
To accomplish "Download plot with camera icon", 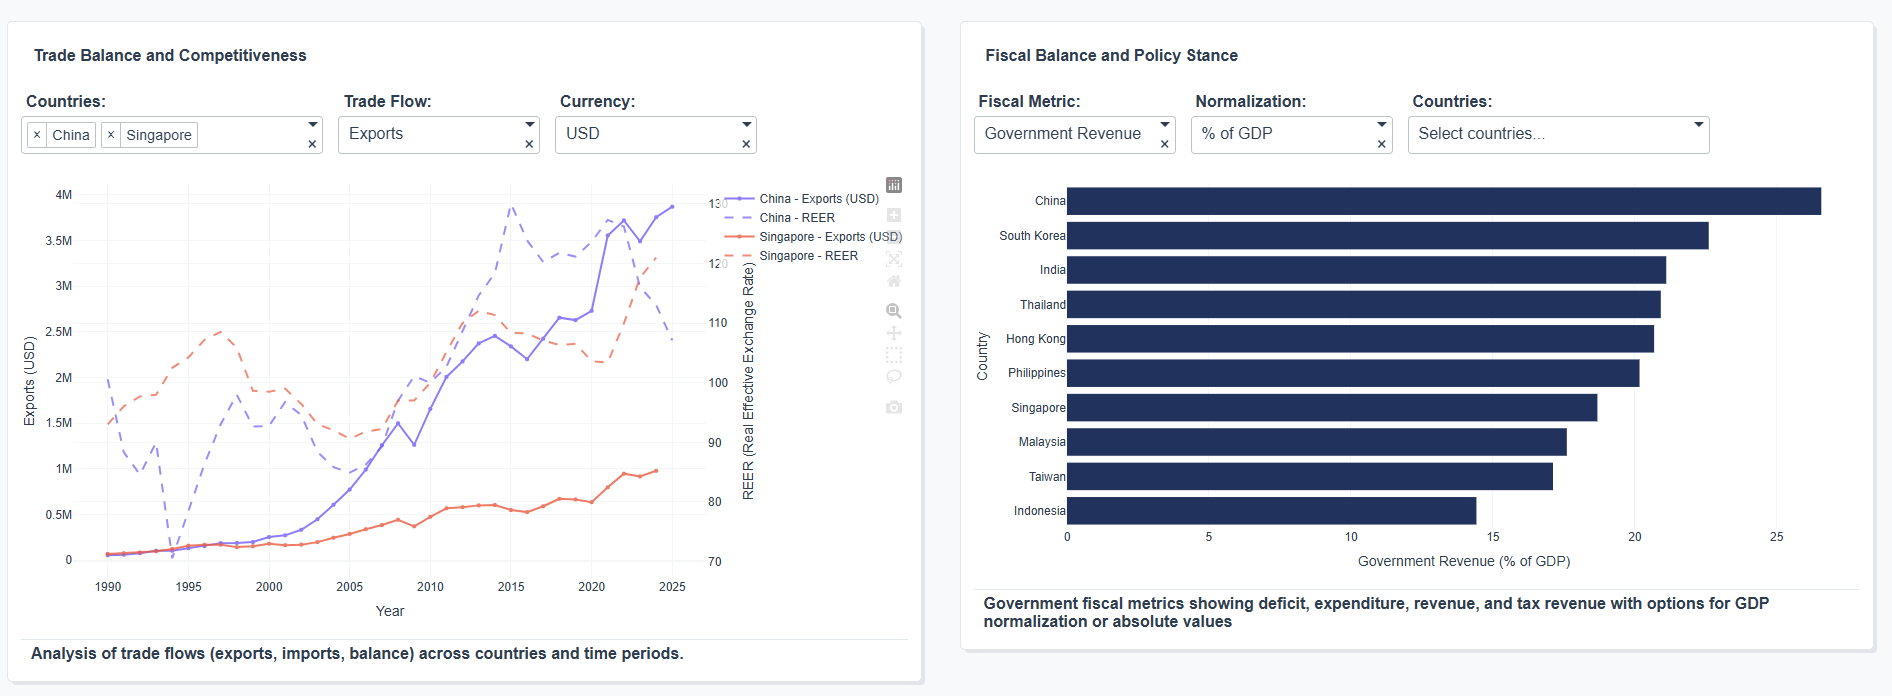I will click(894, 407).
